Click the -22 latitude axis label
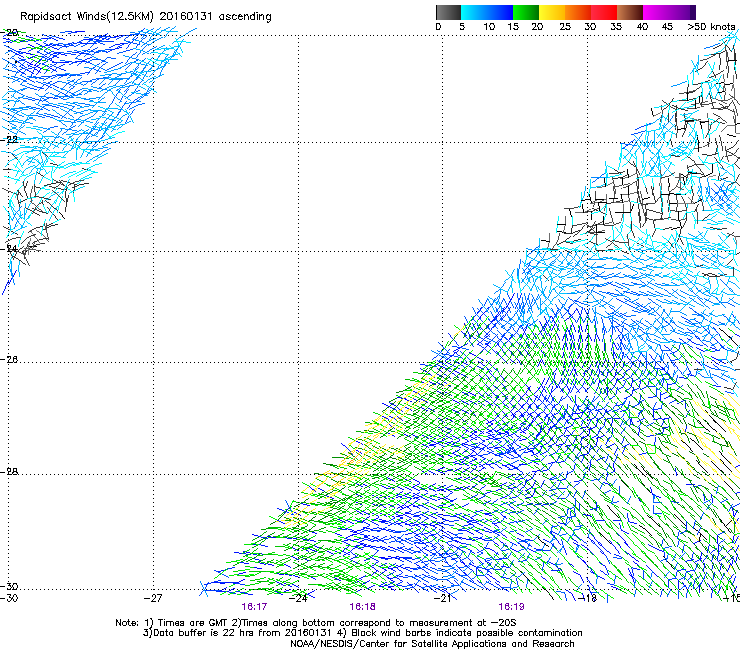 9,140
